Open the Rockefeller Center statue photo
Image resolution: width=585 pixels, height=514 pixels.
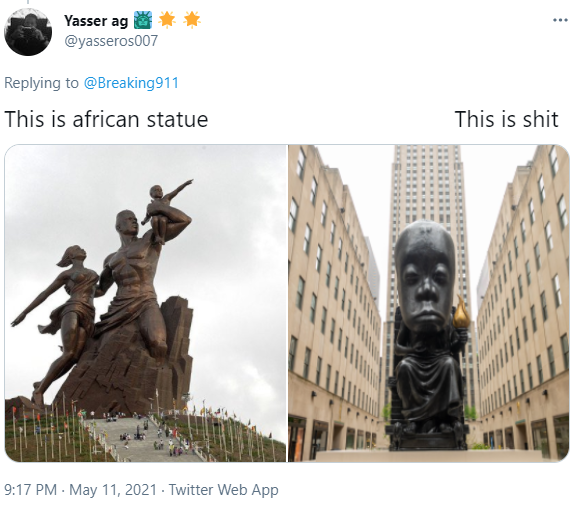429,303
